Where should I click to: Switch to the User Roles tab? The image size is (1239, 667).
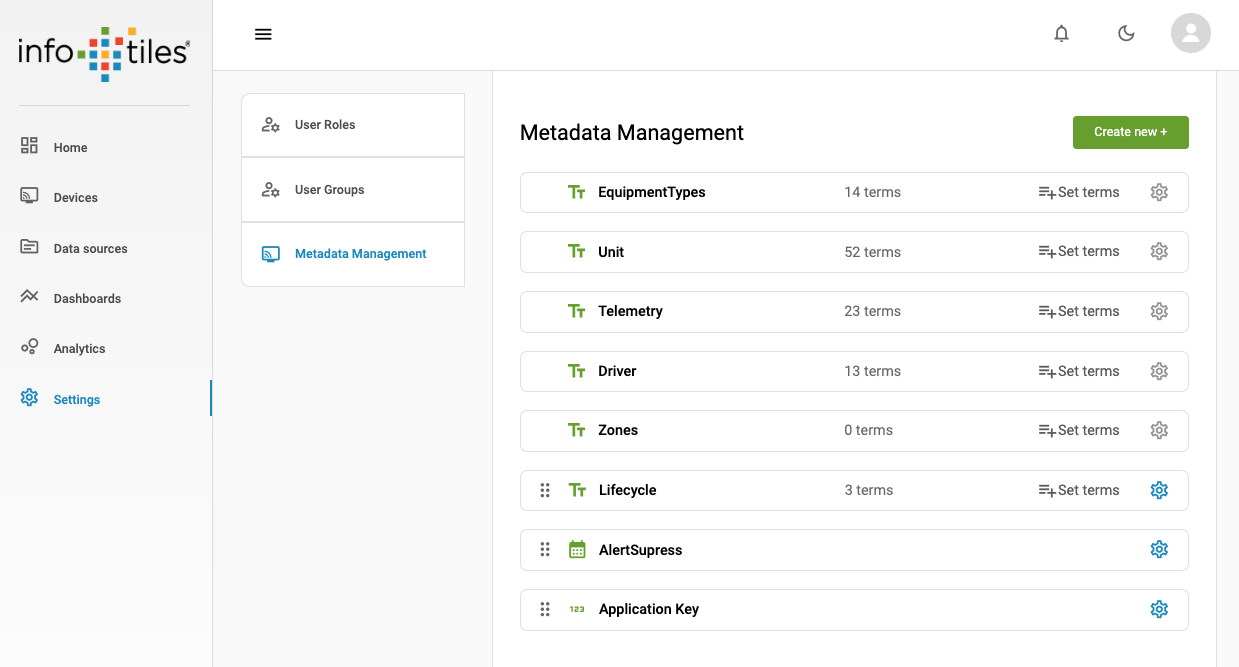point(325,125)
